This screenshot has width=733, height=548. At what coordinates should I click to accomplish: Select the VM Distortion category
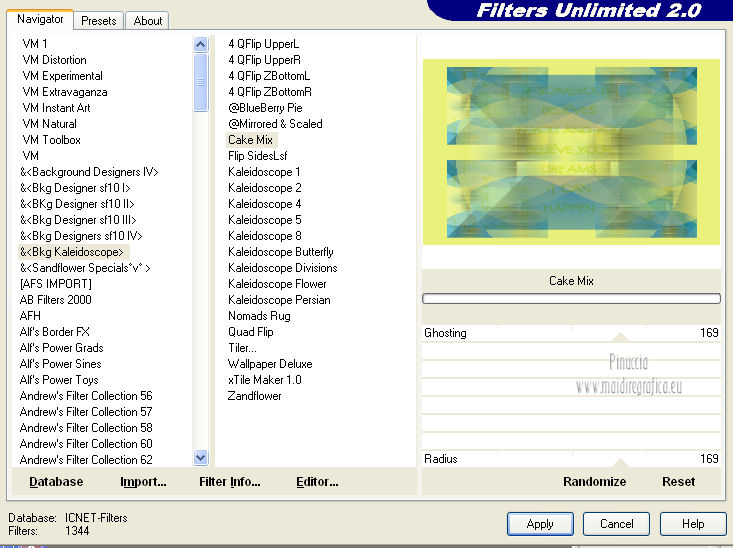tap(54, 60)
